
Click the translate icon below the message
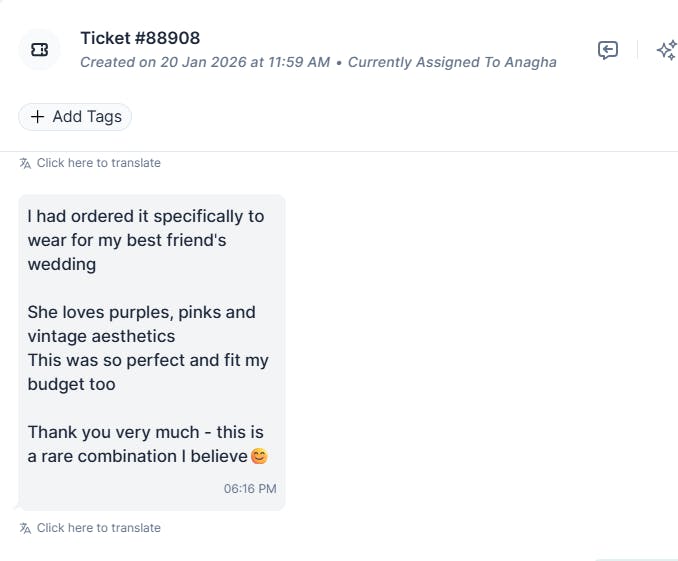coord(26,528)
